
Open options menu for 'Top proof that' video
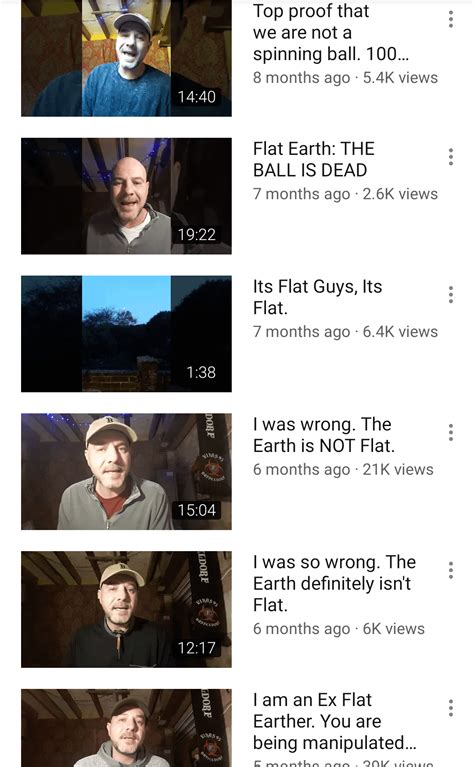(x=451, y=19)
